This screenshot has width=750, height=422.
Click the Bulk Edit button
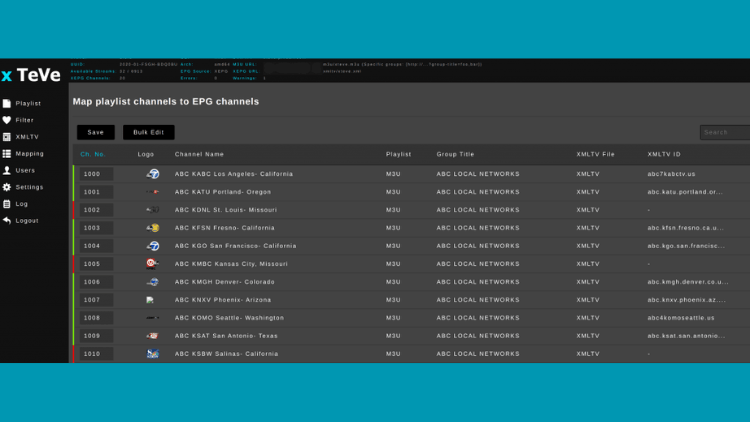149,133
